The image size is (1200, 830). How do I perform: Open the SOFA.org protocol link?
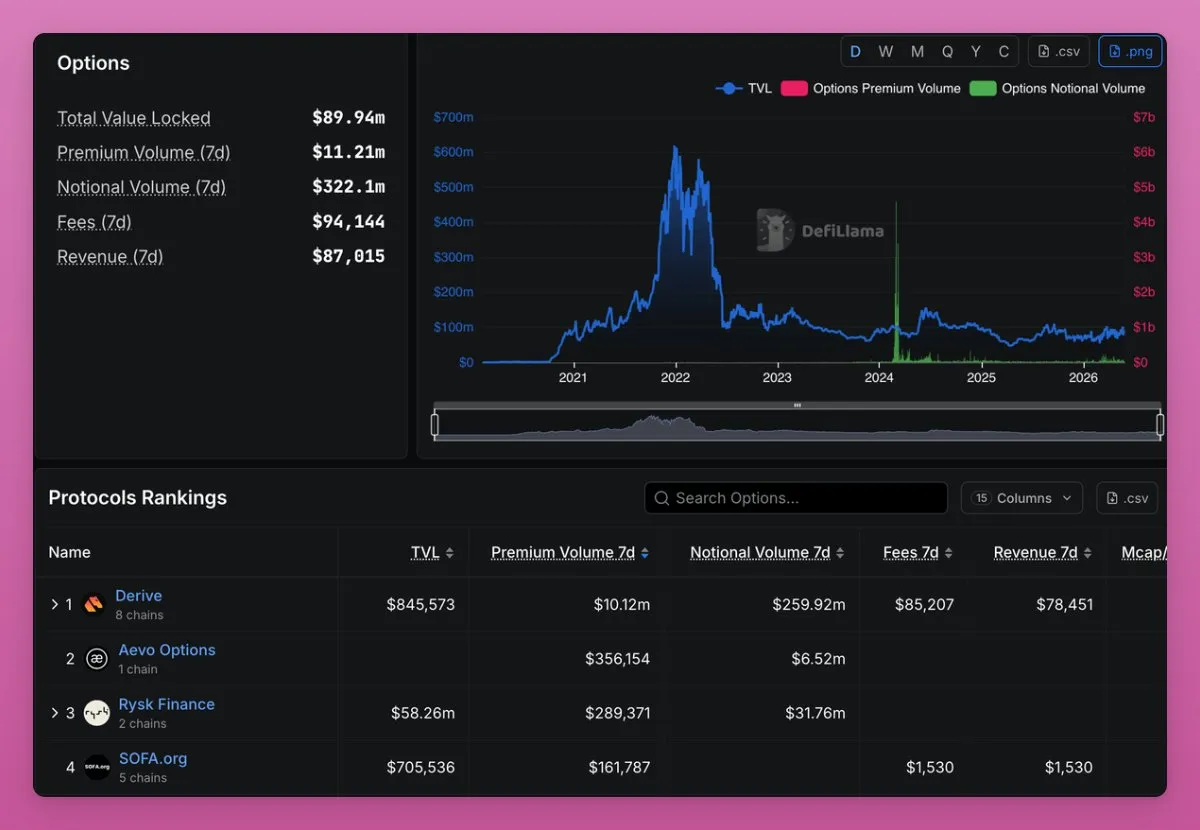pyautogui.click(x=153, y=758)
